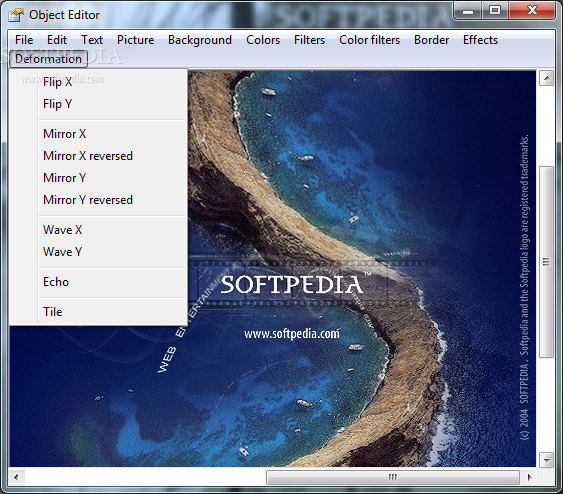The width and height of the screenshot is (563, 494).
Task: Open the Effects menu
Action: point(480,40)
